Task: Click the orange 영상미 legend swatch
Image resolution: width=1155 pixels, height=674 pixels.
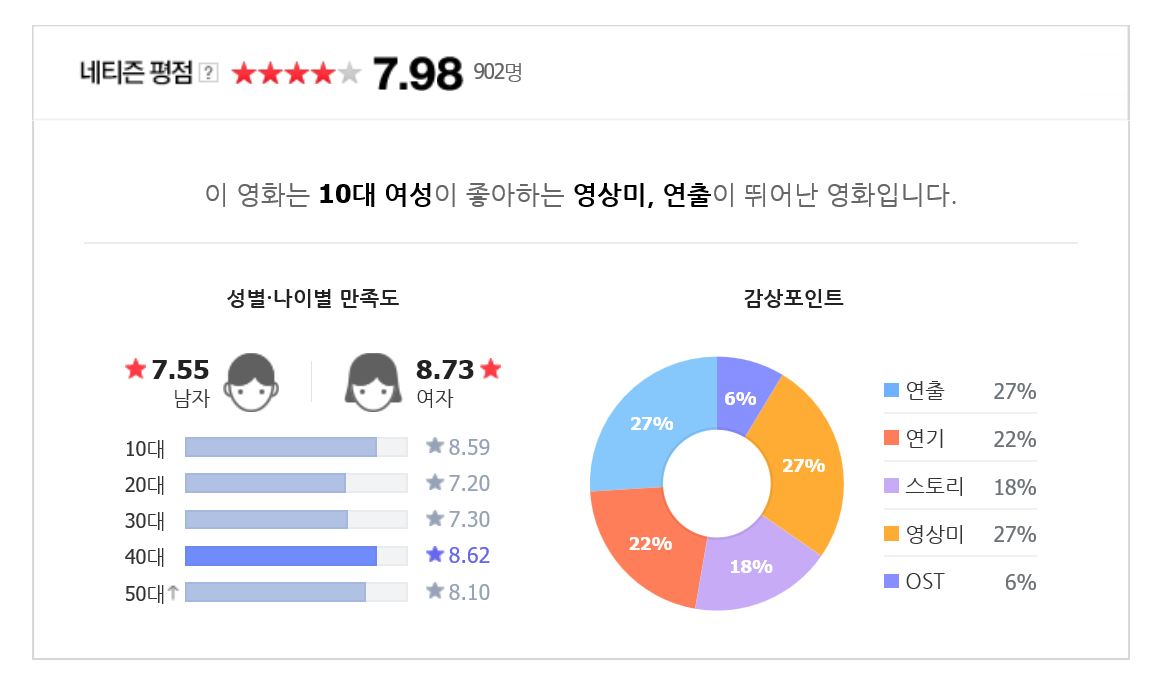Action: [x=891, y=533]
